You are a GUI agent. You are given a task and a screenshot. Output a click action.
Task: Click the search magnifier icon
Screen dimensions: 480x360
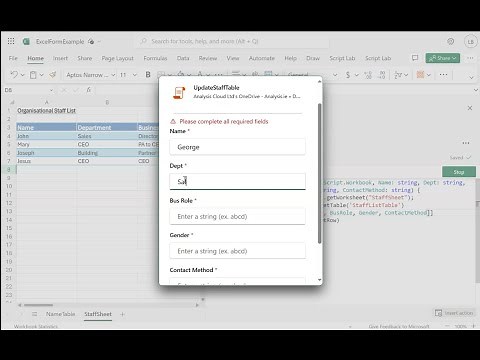point(143,41)
